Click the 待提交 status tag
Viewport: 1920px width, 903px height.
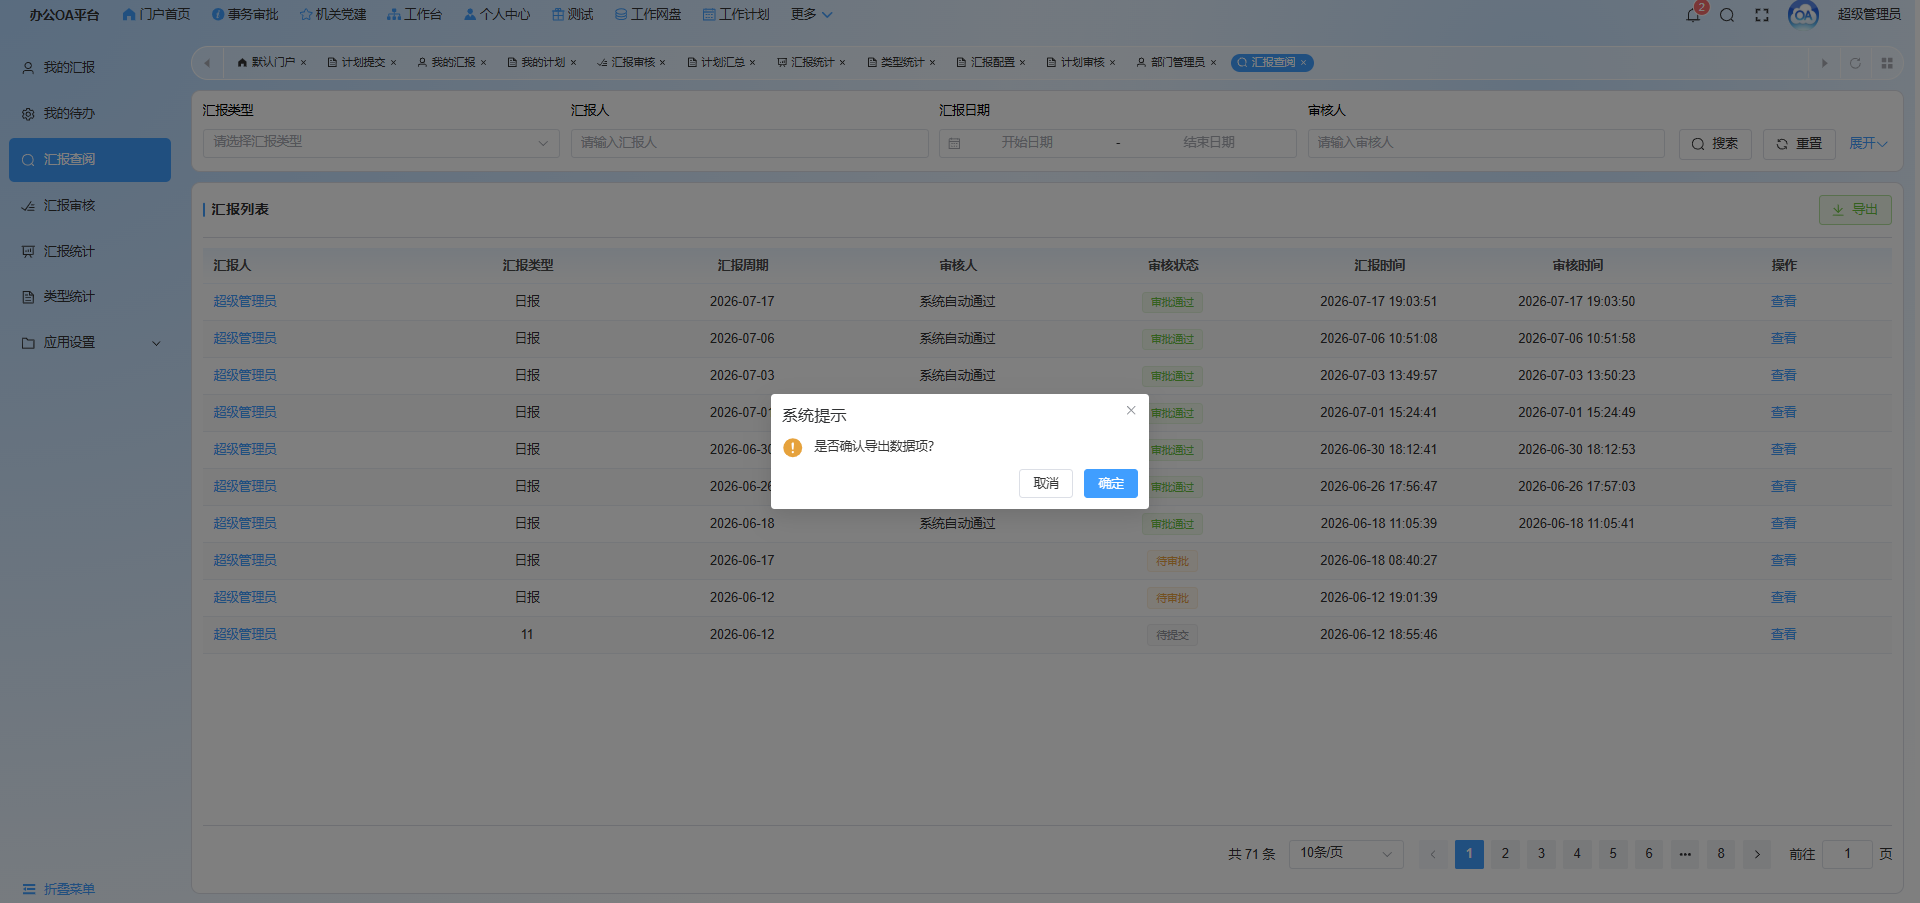tap(1172, 635)
